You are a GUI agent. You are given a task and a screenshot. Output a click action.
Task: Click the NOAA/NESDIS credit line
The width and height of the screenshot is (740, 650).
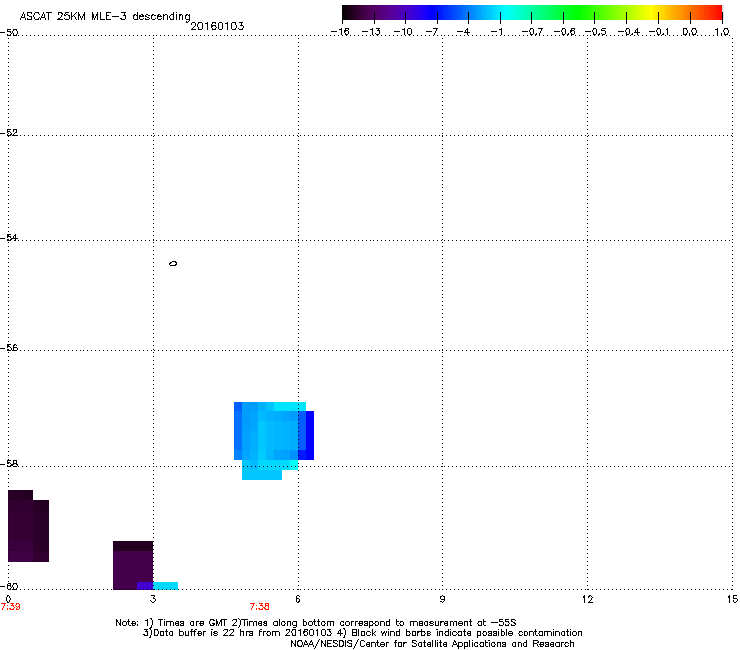click(x=432, y=644)
